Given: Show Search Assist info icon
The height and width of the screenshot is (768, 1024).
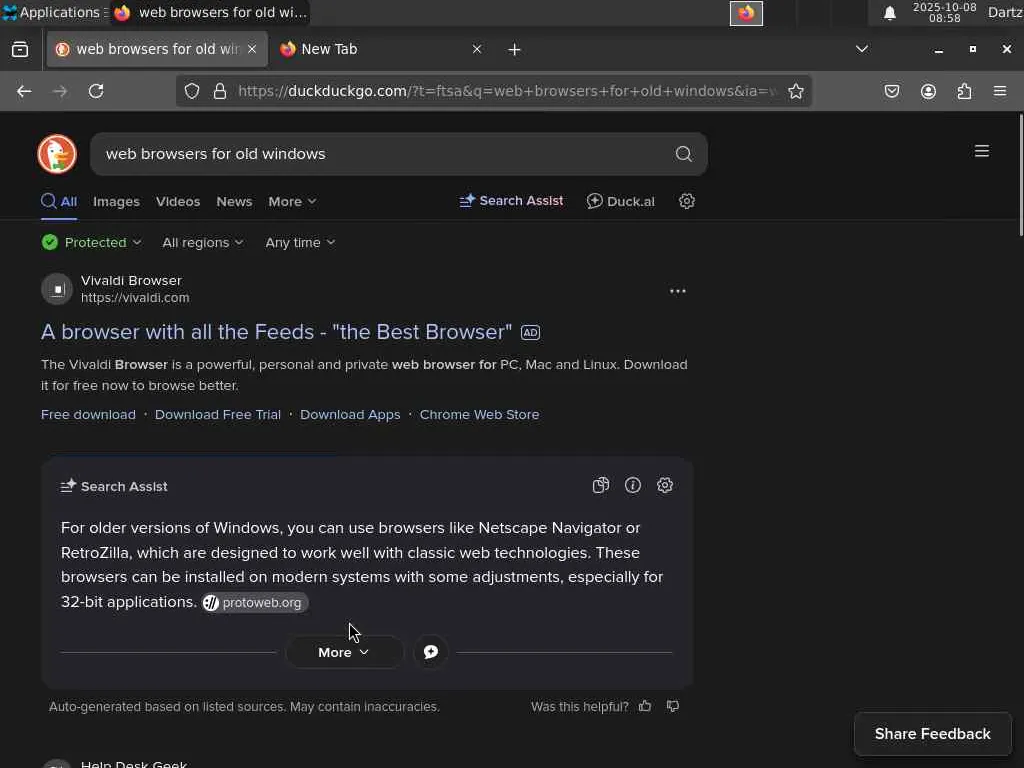Looking at the screenshot, I should (633, 485).
